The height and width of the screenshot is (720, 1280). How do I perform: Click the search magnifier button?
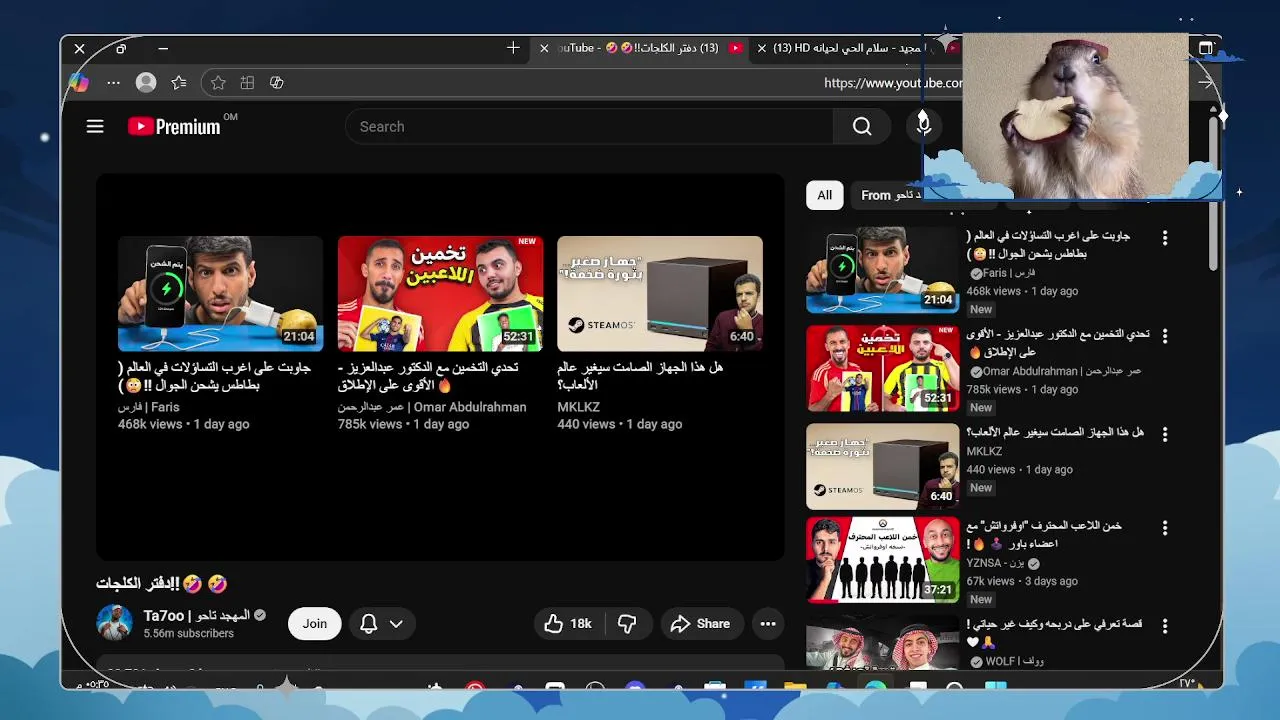pos(862,126)
